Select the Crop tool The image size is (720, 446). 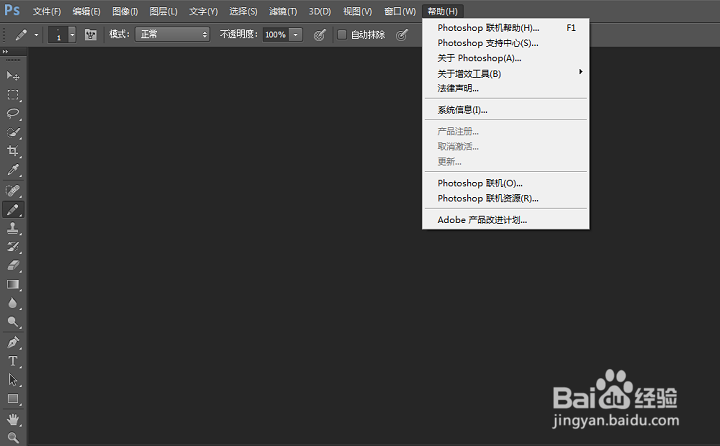(13, 151)
